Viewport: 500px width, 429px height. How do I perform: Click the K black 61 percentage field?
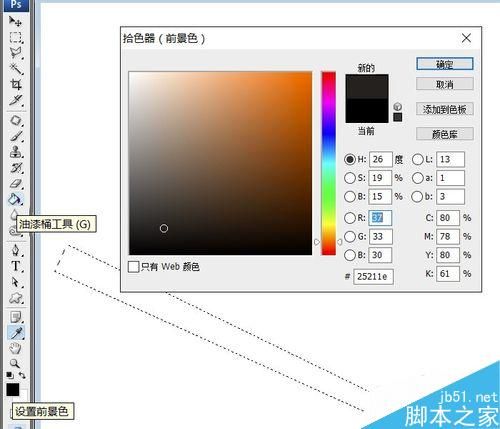(x=448, y=274)
